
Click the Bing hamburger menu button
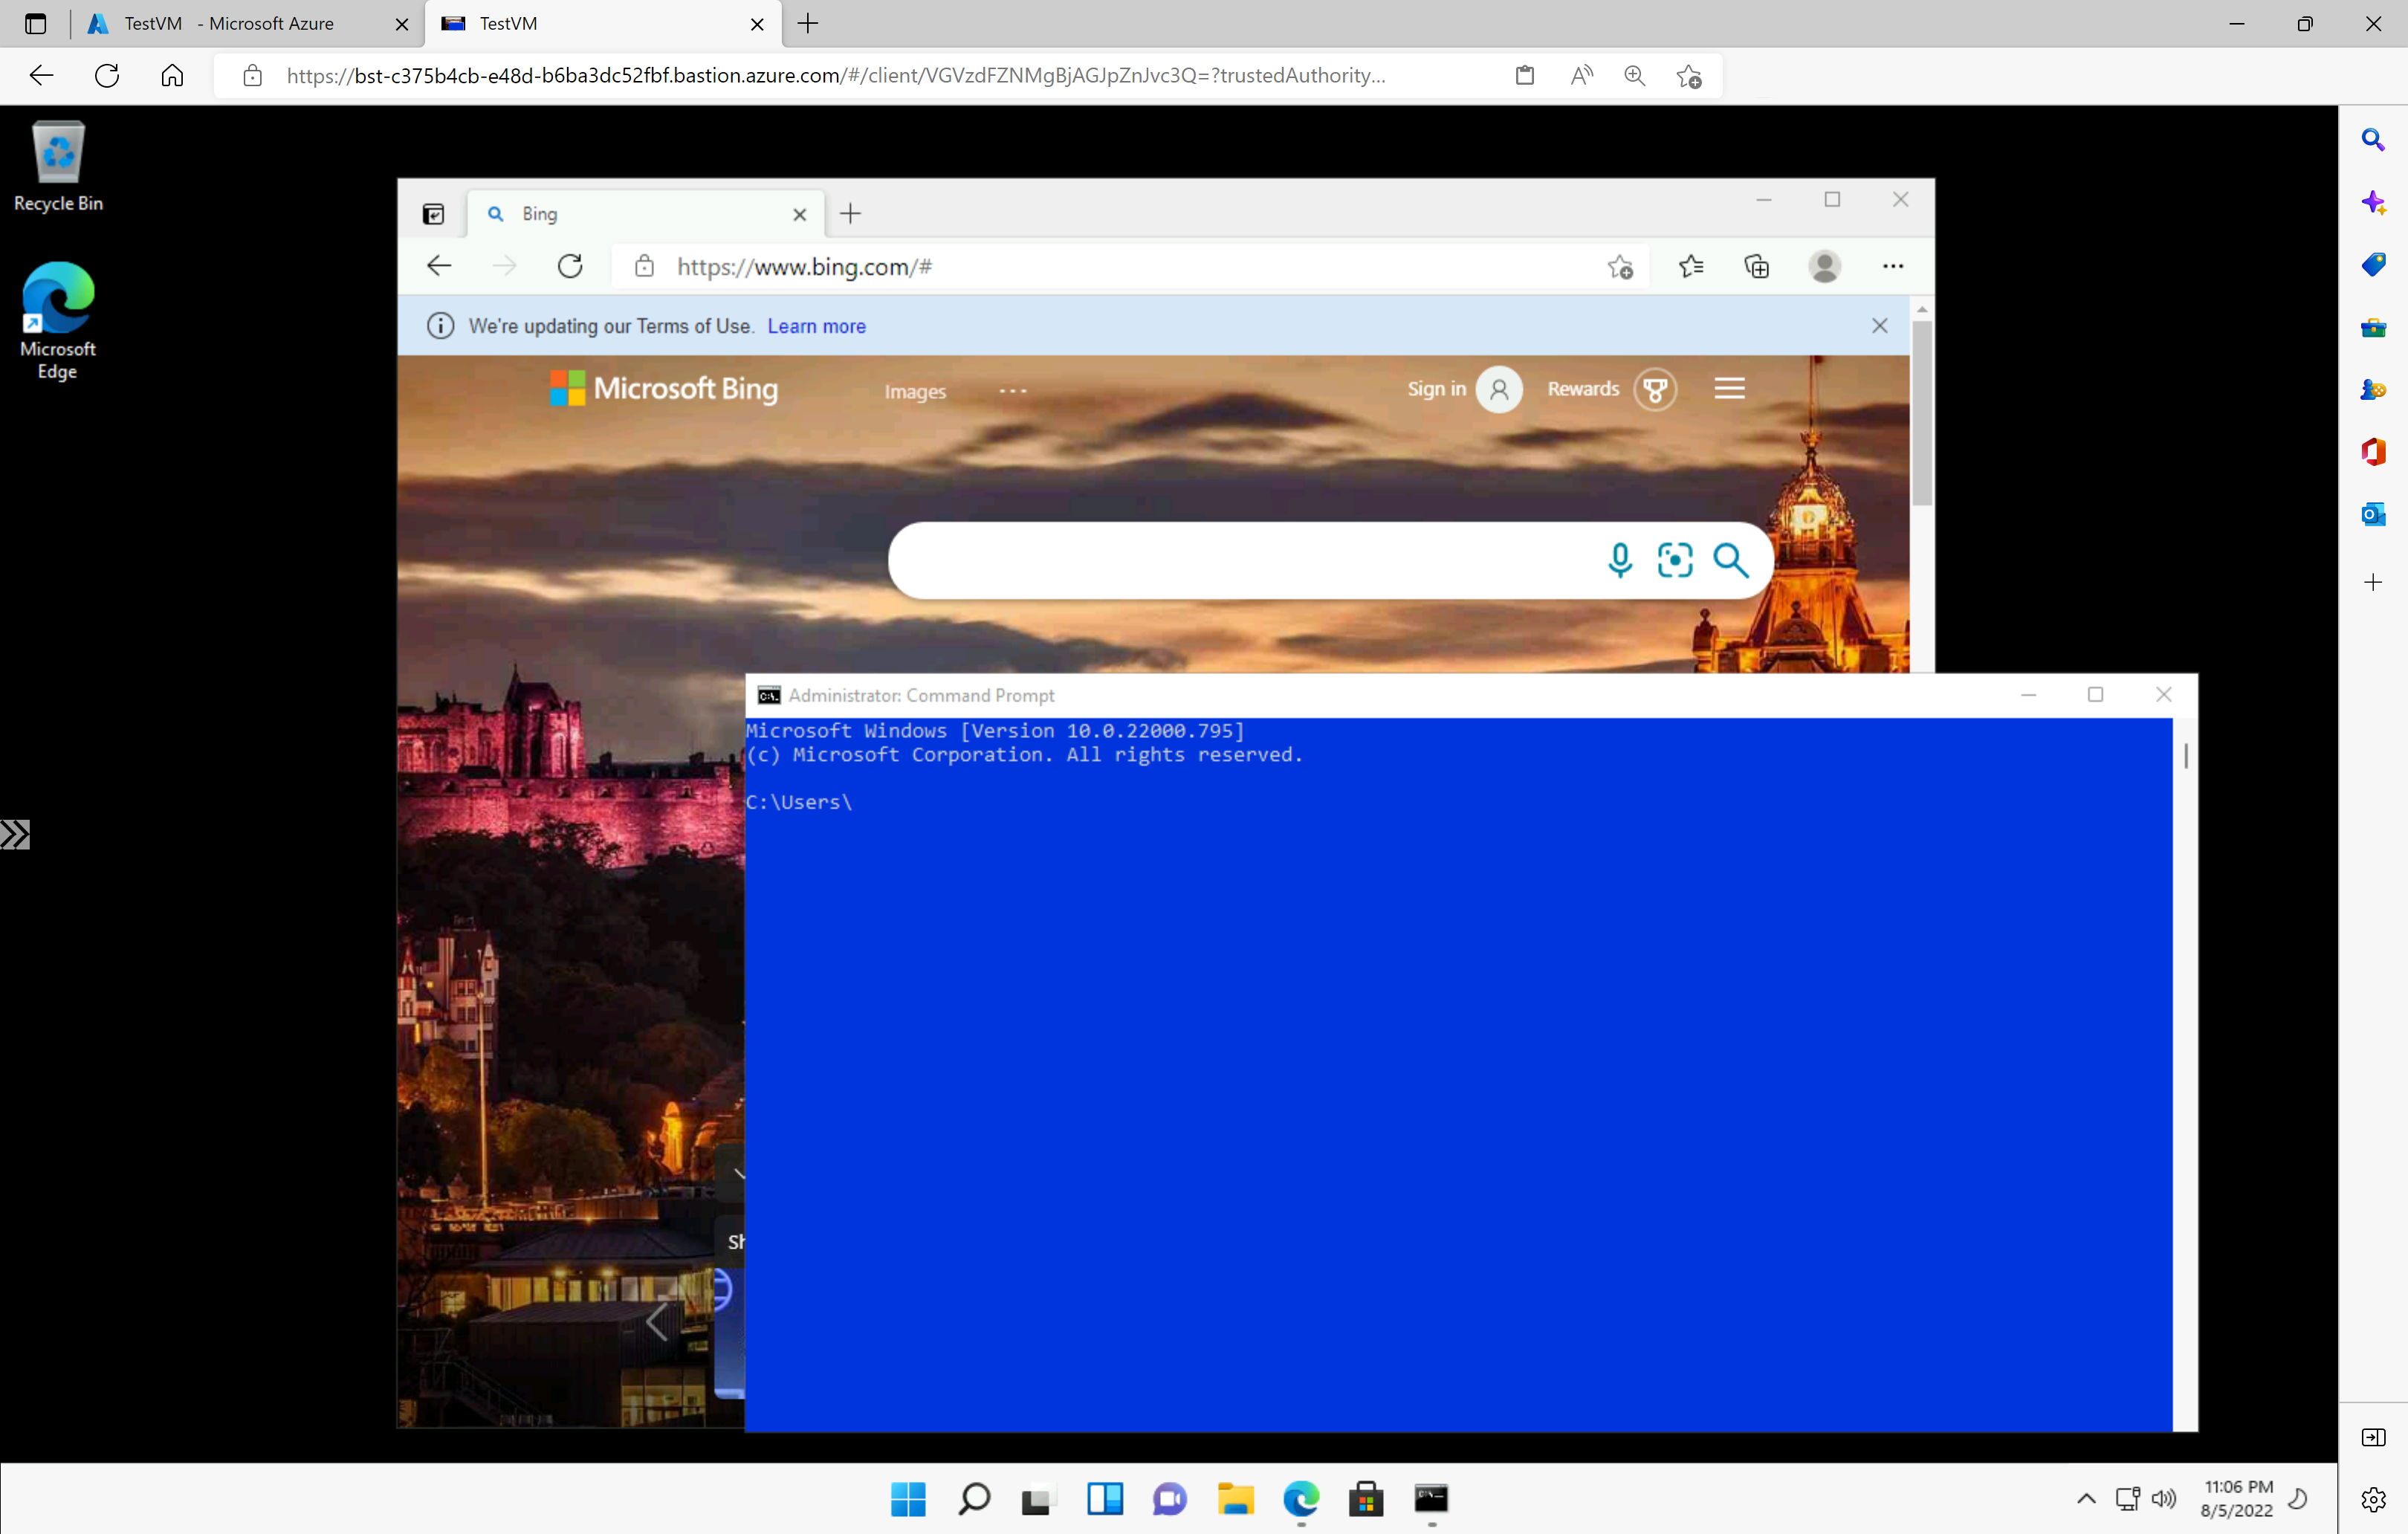point(1729,388)
